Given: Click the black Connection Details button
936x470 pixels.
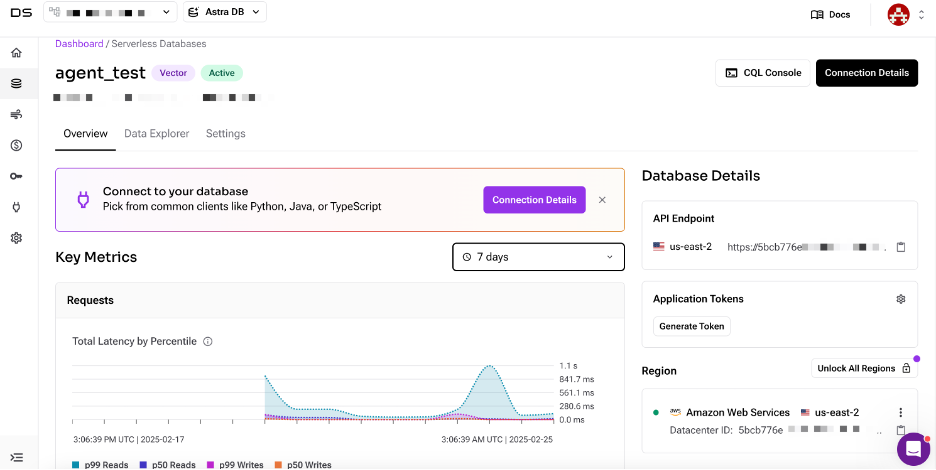Looking at the screenshot, I should tap(867, 73).
